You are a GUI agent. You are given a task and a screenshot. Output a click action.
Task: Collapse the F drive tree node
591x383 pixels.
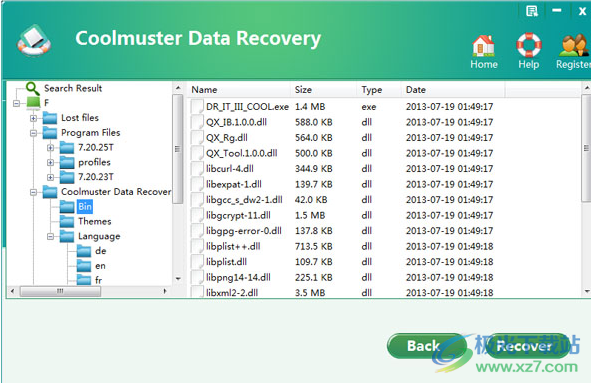pyautogui.click(x=16, y=103)
